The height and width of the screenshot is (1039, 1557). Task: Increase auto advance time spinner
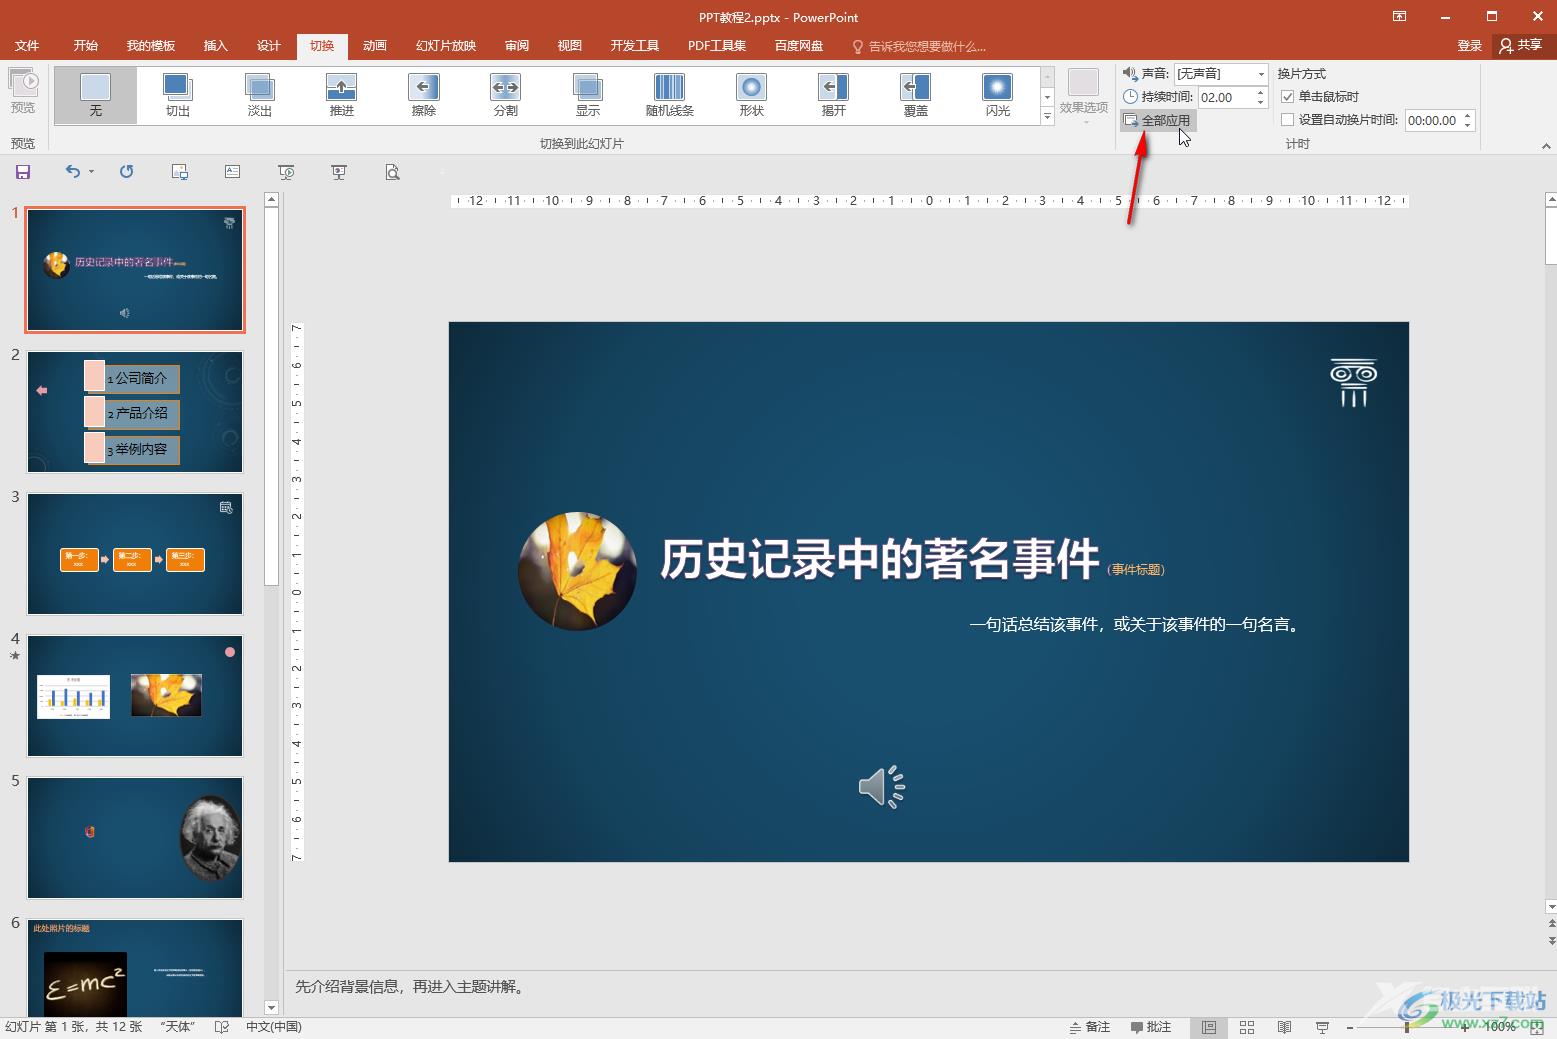tap(1468, 116)
